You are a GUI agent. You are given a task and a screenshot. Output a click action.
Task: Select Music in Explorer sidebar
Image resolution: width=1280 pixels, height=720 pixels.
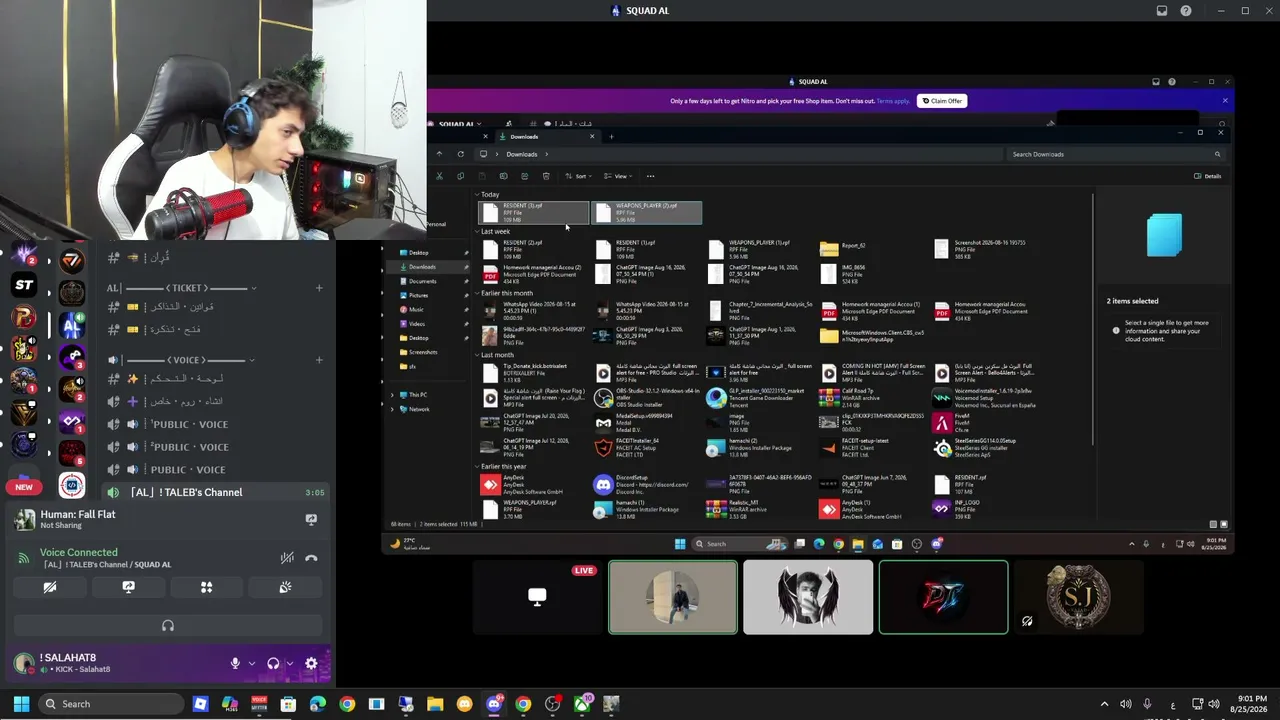point(416,309)
